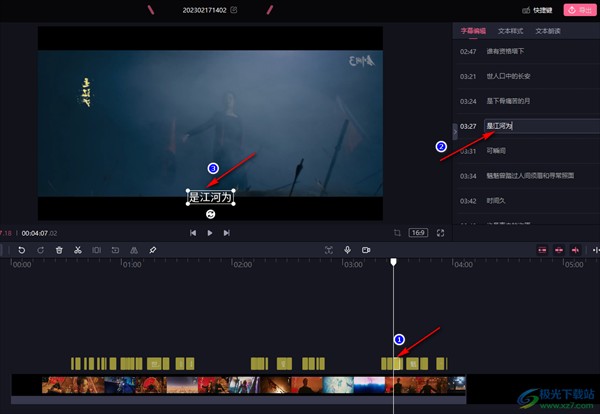Click the camera record icon in toolbar
Screen dimensions: 600x414
click(366, 249)
